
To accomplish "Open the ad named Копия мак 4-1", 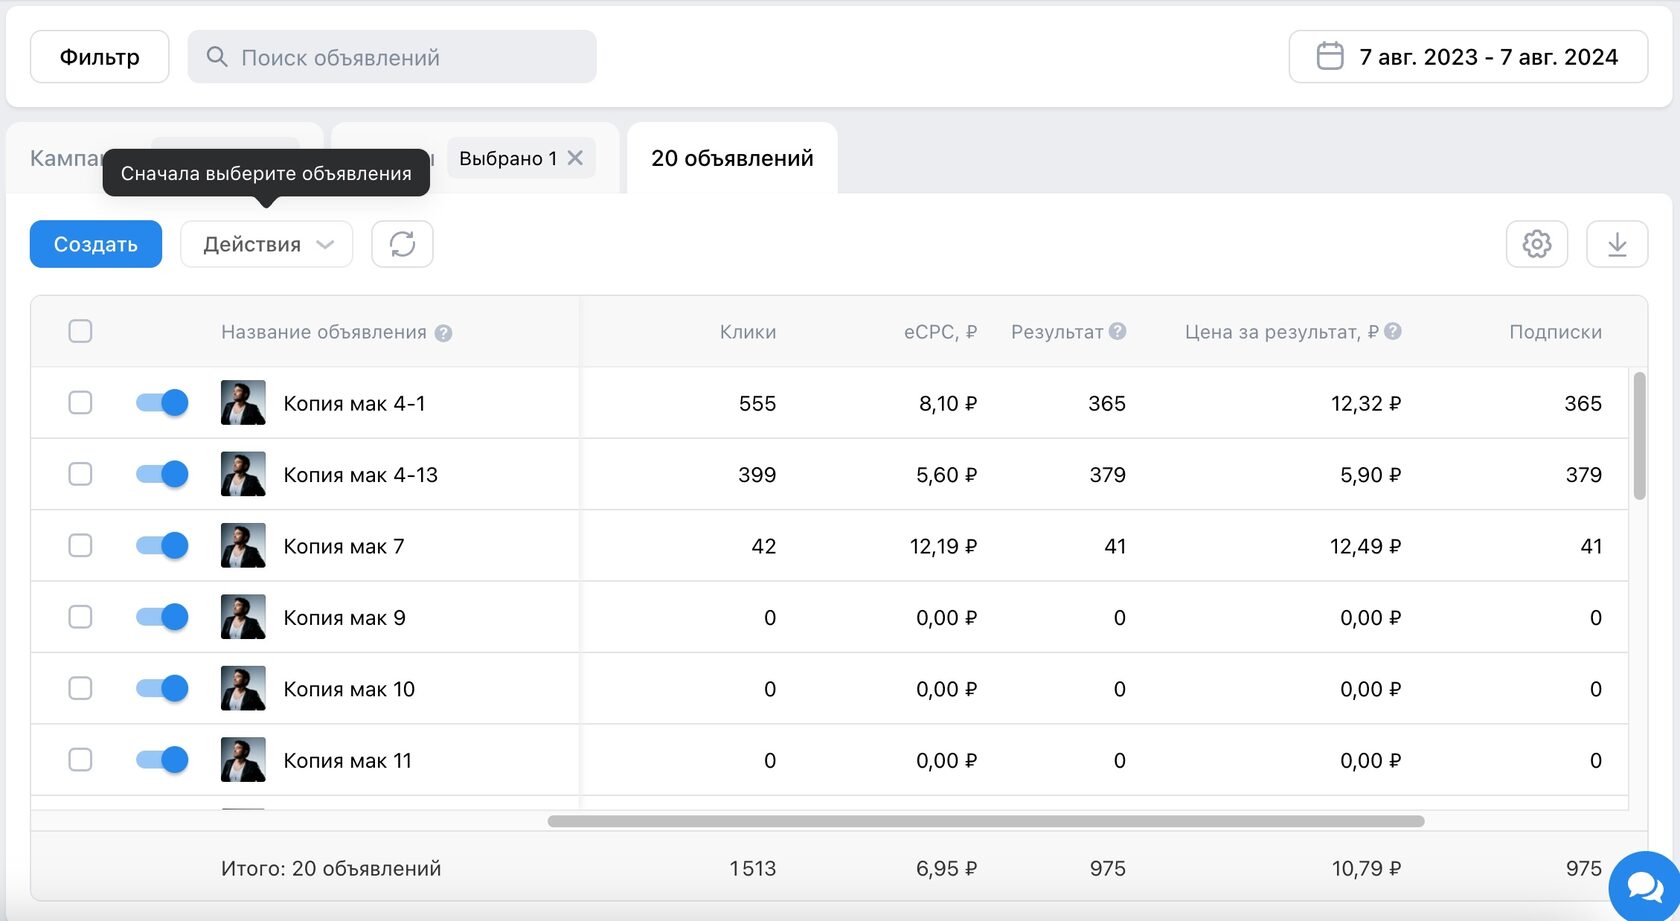I will (354, 403).
